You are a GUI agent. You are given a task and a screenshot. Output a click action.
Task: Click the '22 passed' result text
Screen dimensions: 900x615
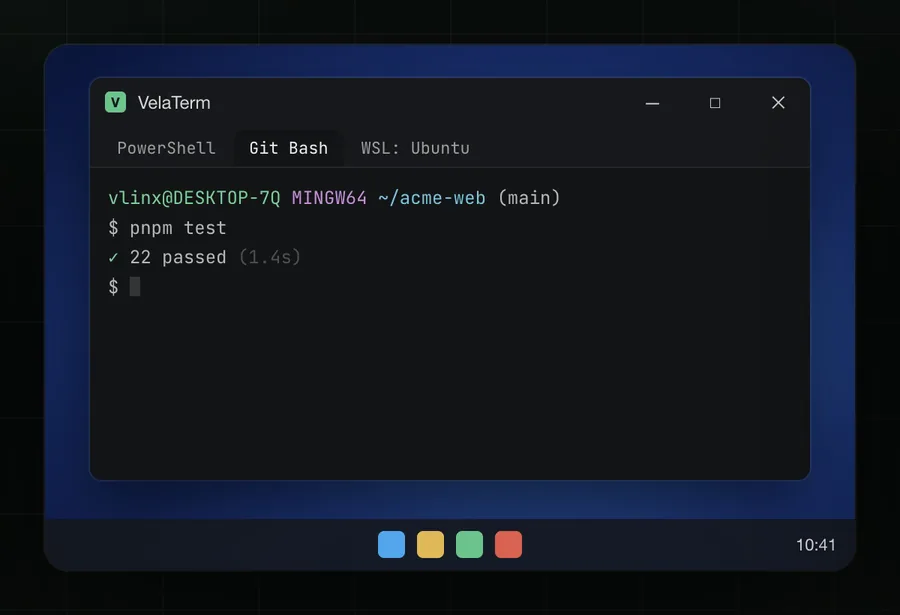[x=178, y=257]
